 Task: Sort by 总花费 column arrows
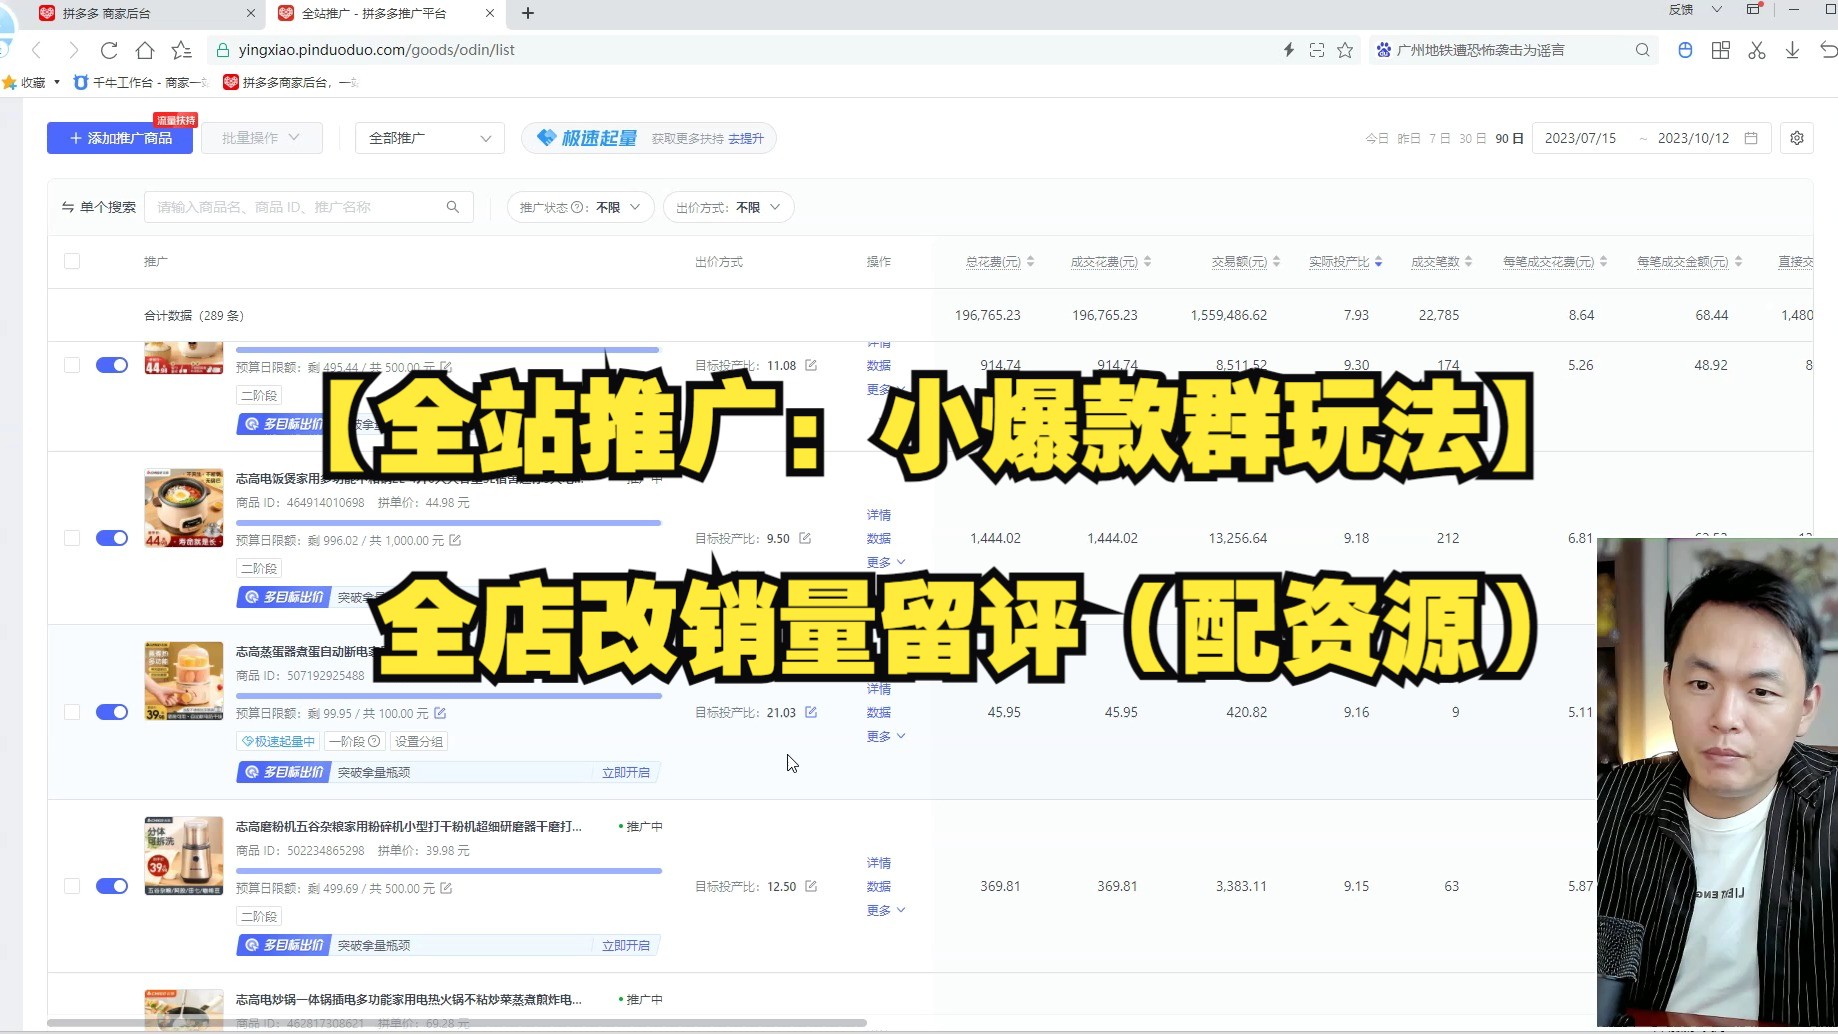(1030, 262)
